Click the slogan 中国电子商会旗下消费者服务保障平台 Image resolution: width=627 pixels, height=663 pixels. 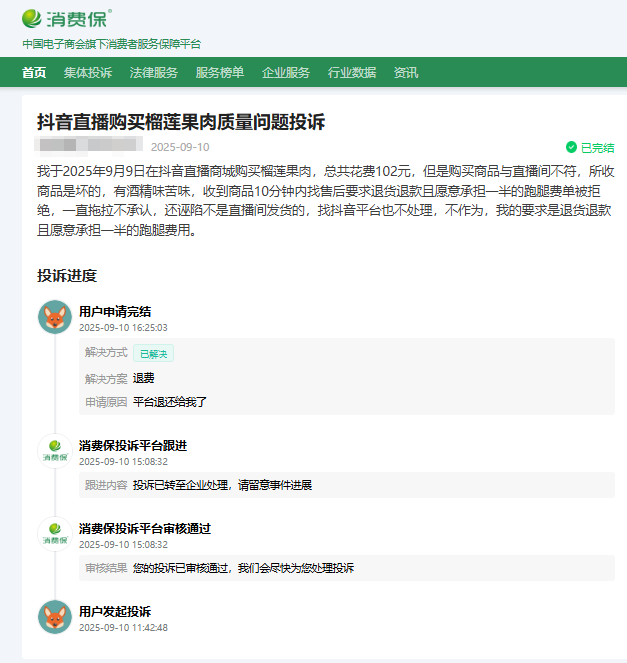112,44
